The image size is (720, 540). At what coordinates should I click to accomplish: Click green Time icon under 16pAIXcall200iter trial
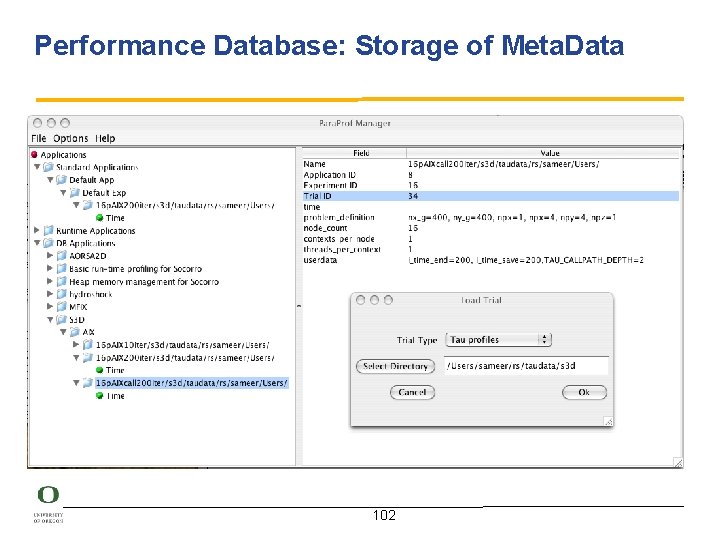click(x=100, y=396)
